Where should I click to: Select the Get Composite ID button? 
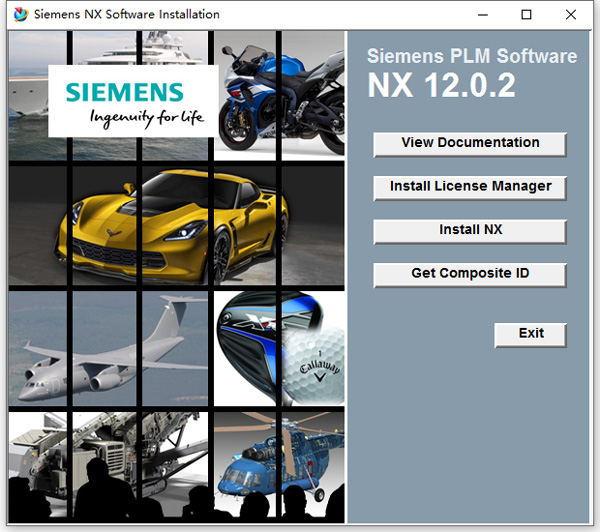470,274
